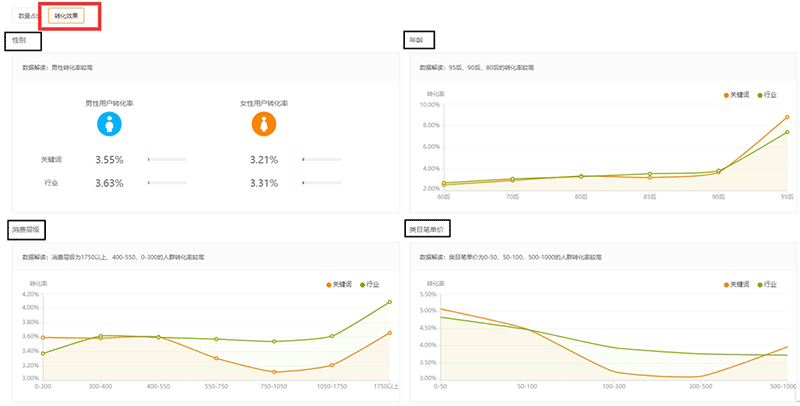
Task: Click male 关键词 3.55% progress bar
Action: point(167,159)
